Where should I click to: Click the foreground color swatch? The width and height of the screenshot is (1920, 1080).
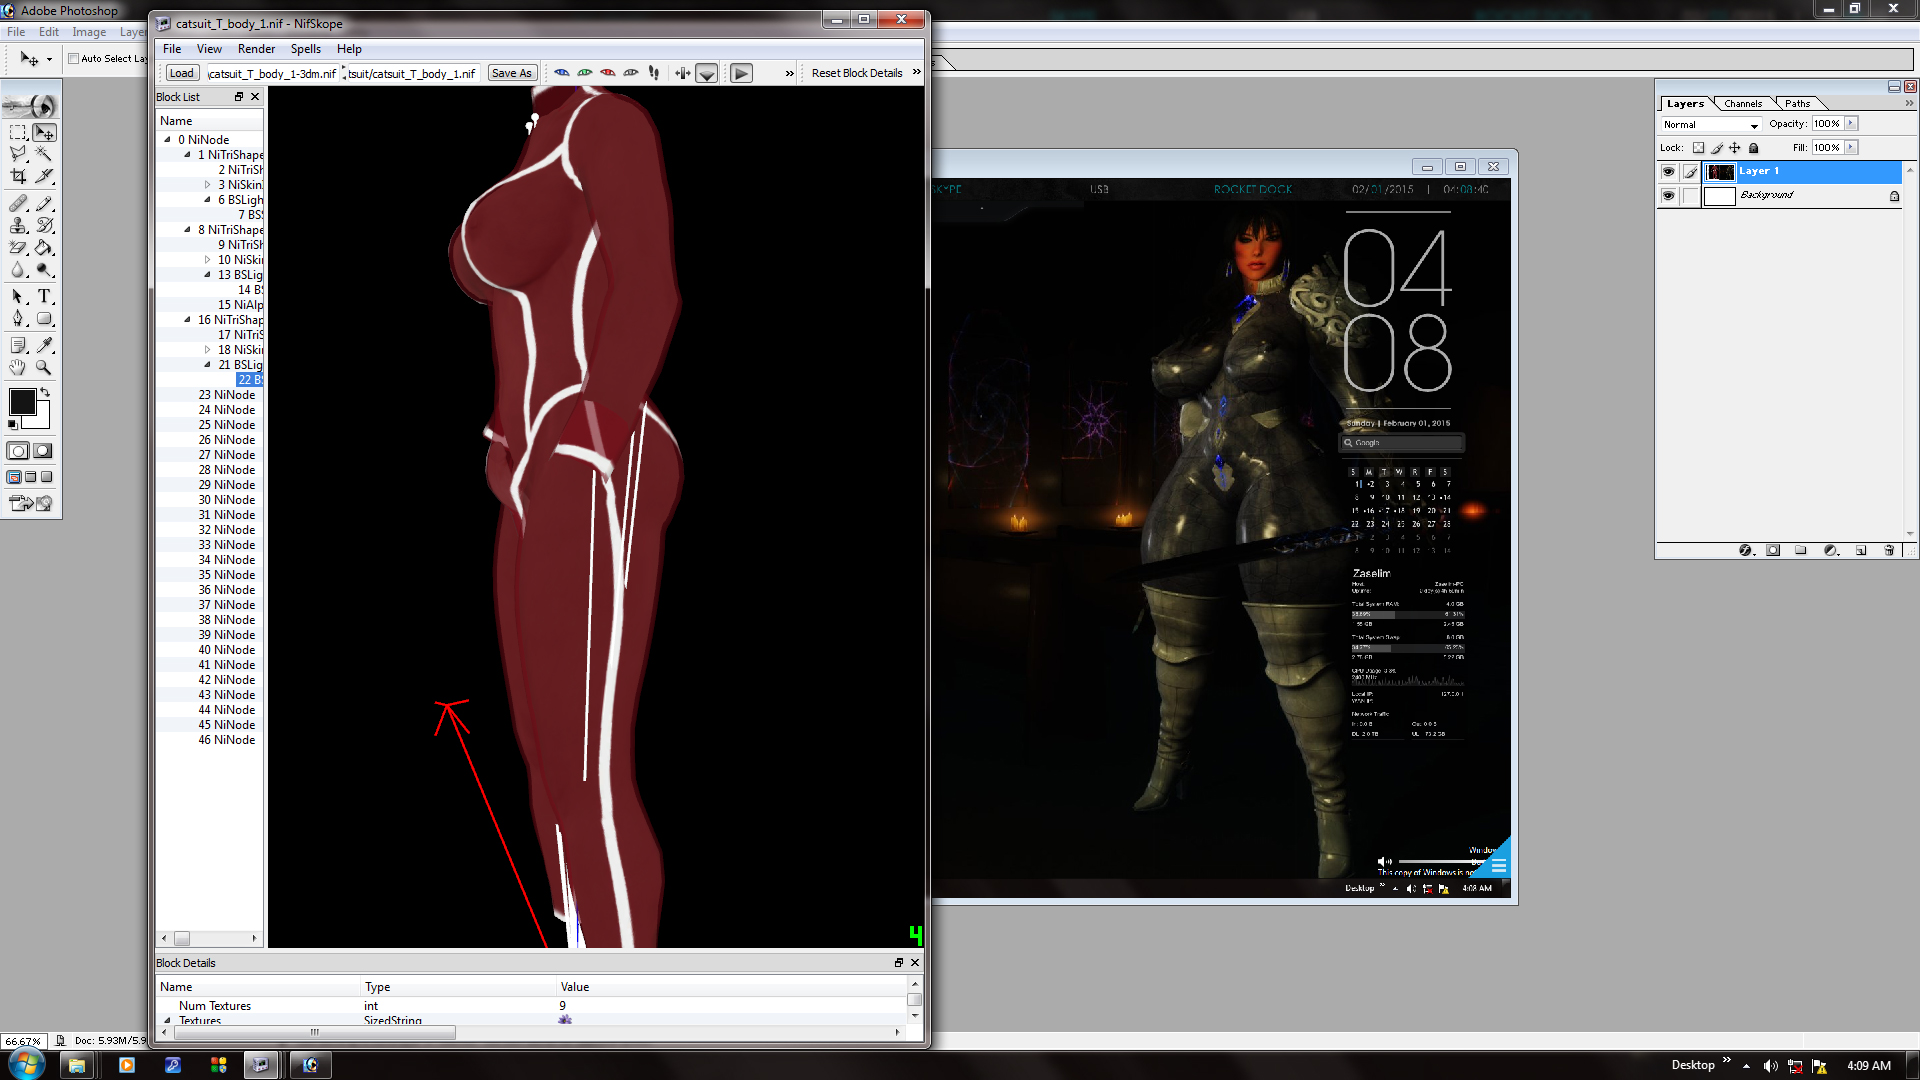(22, 402)
